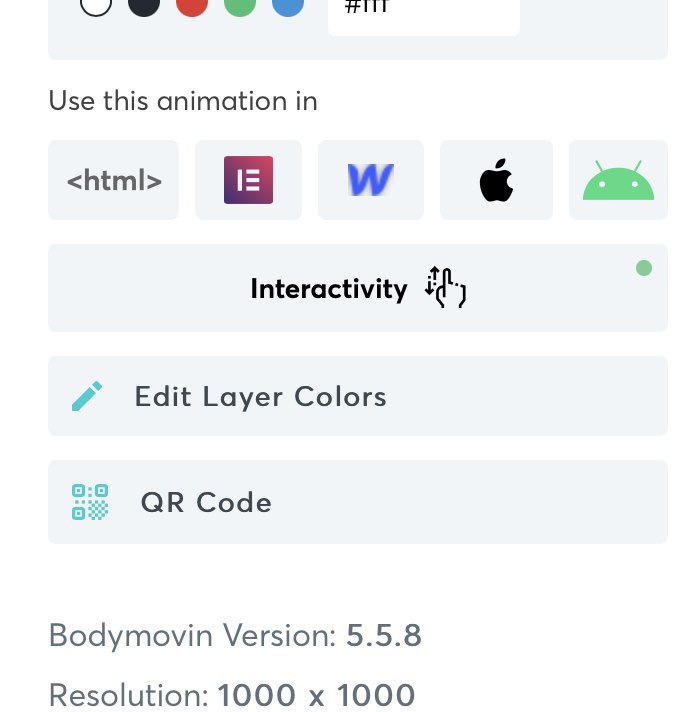Screen dimensions: 698x712
Task: Click the pencil icon beside Edit Layer Colors
Action: [87, 396]
